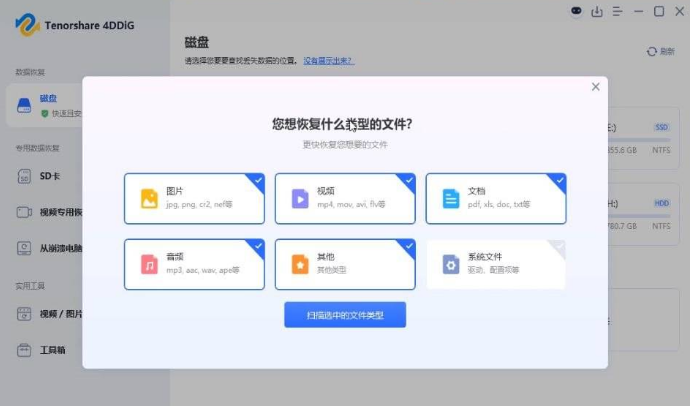
Task: Select the 磁盘 disk icon in sidebar
Action: tap(24, 105)
